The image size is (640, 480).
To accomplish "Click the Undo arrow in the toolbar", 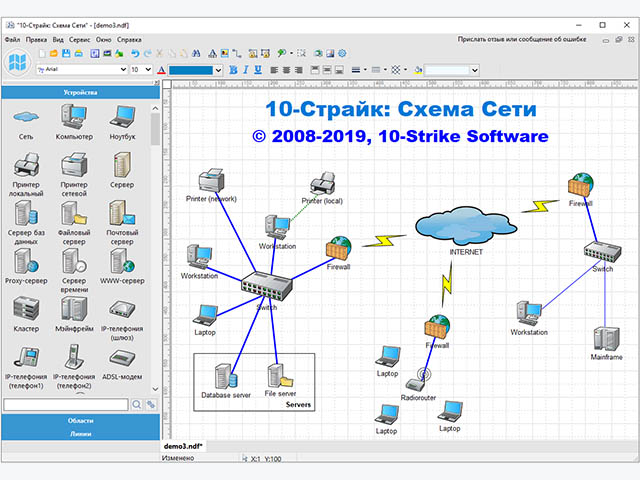I will coord(135,53).
